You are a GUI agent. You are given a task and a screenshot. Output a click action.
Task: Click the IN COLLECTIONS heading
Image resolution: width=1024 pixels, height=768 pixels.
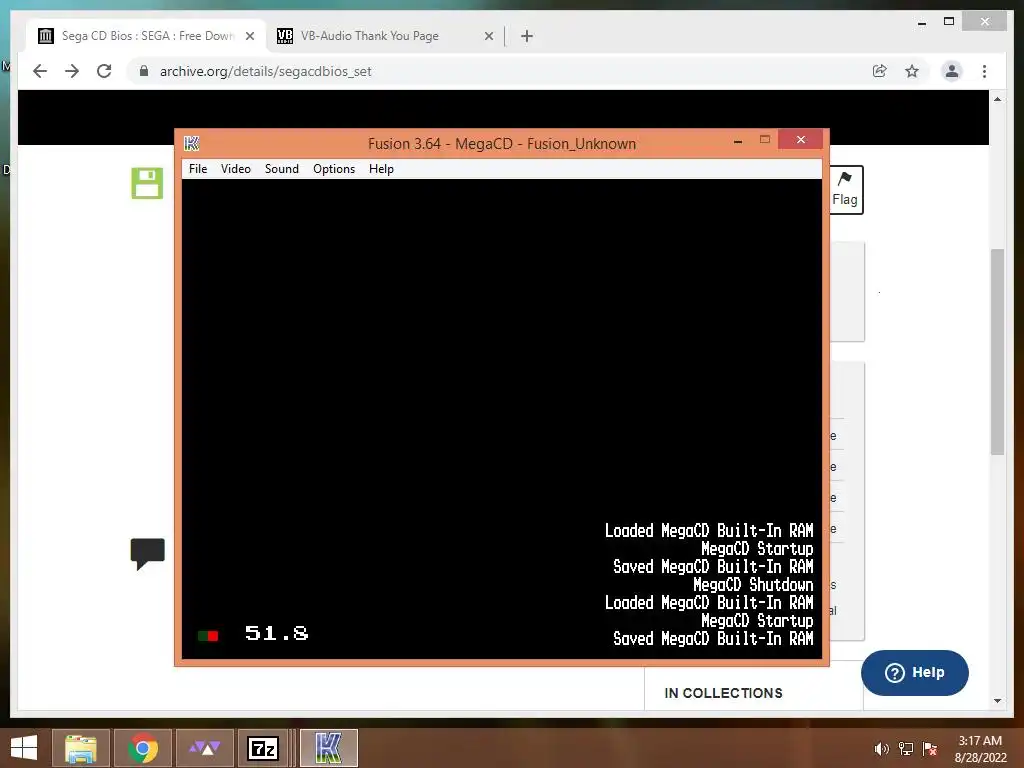tap(723, 693)
